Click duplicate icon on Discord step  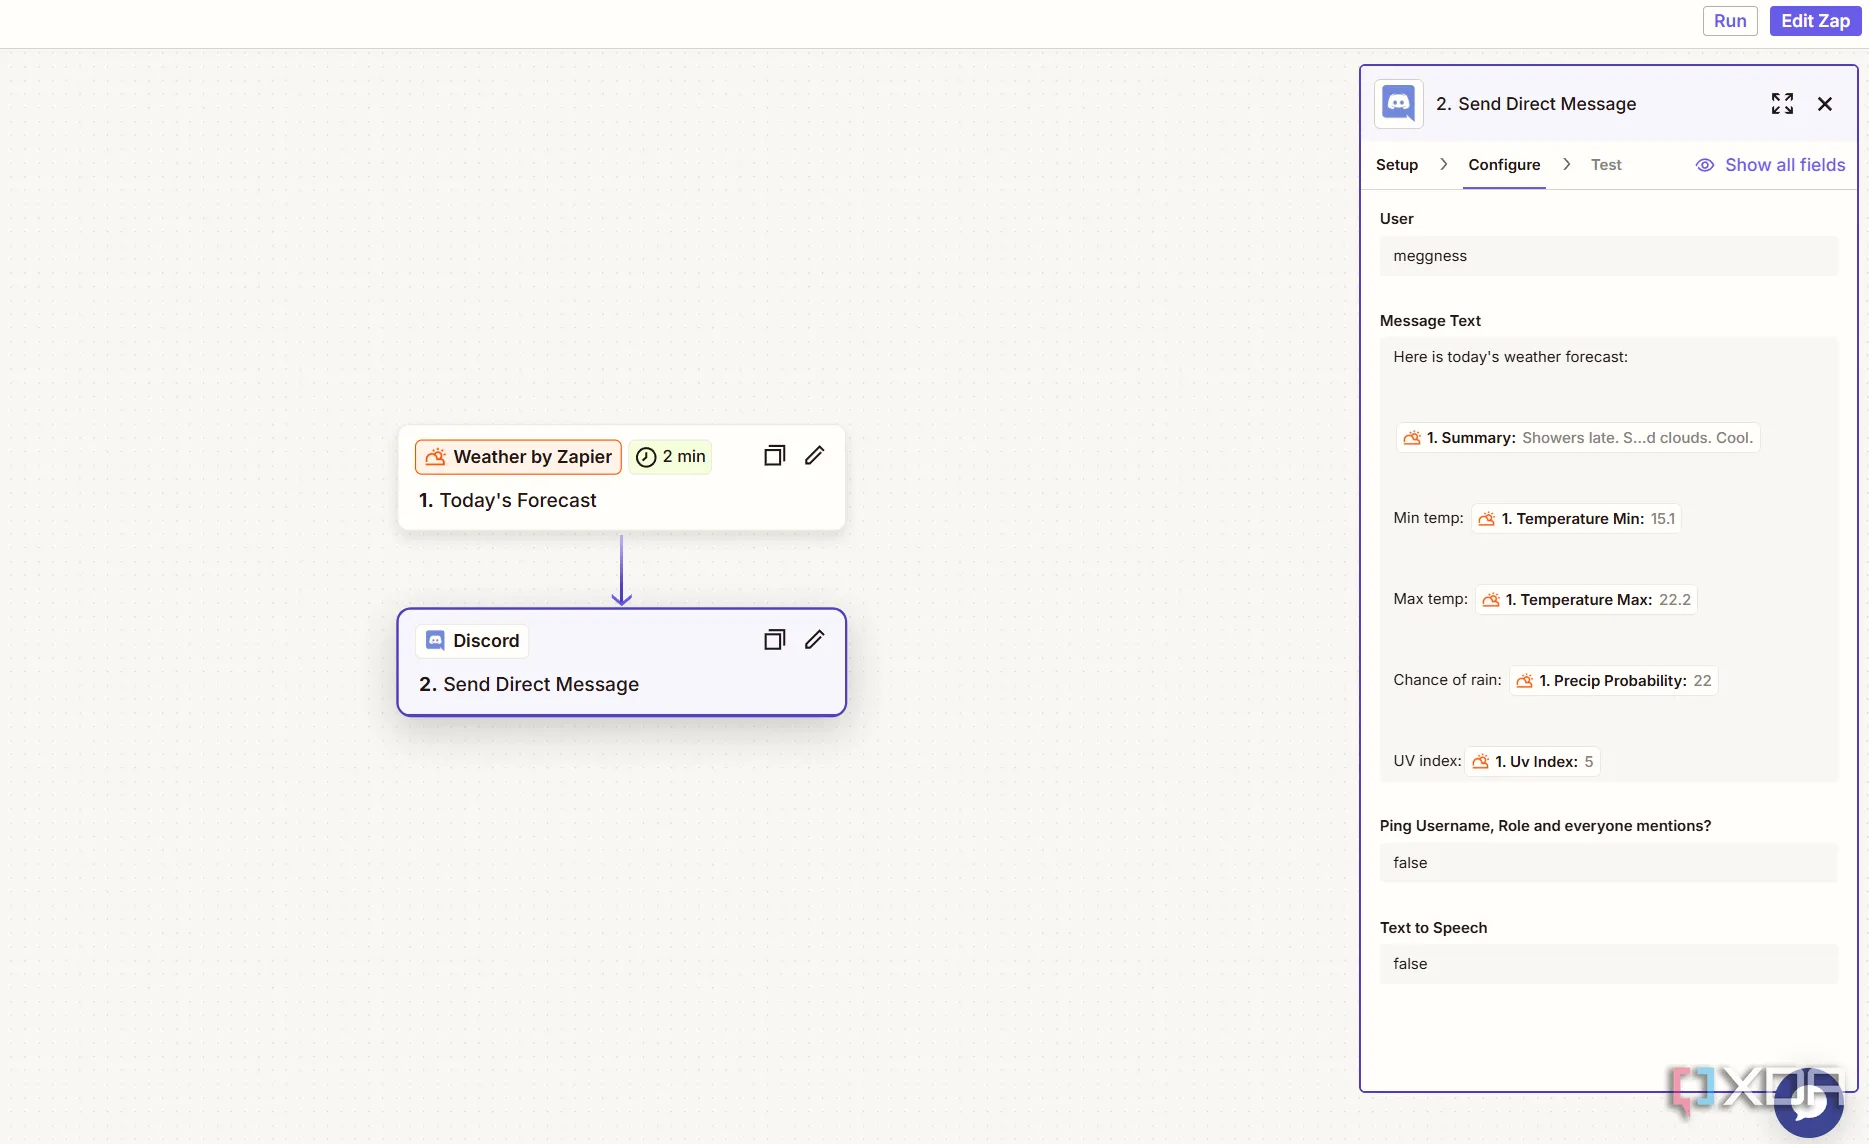(x=774, y=640)
